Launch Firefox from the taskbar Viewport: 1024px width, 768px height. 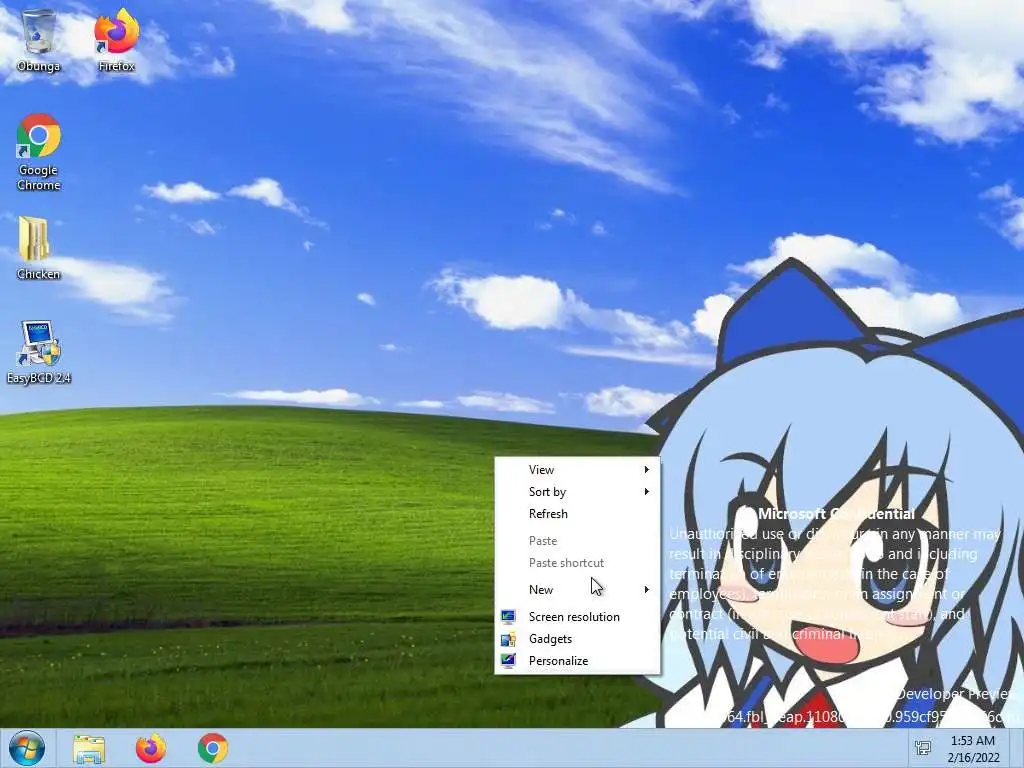point(151,748)
